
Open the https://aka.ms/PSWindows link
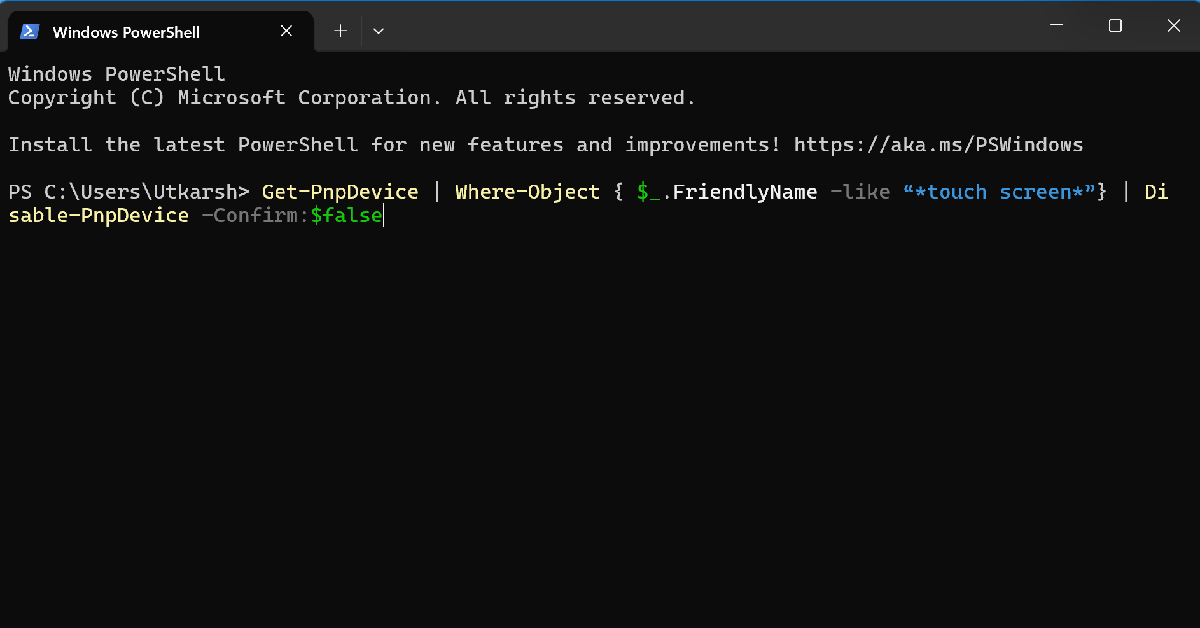click(x=938, y=144)
